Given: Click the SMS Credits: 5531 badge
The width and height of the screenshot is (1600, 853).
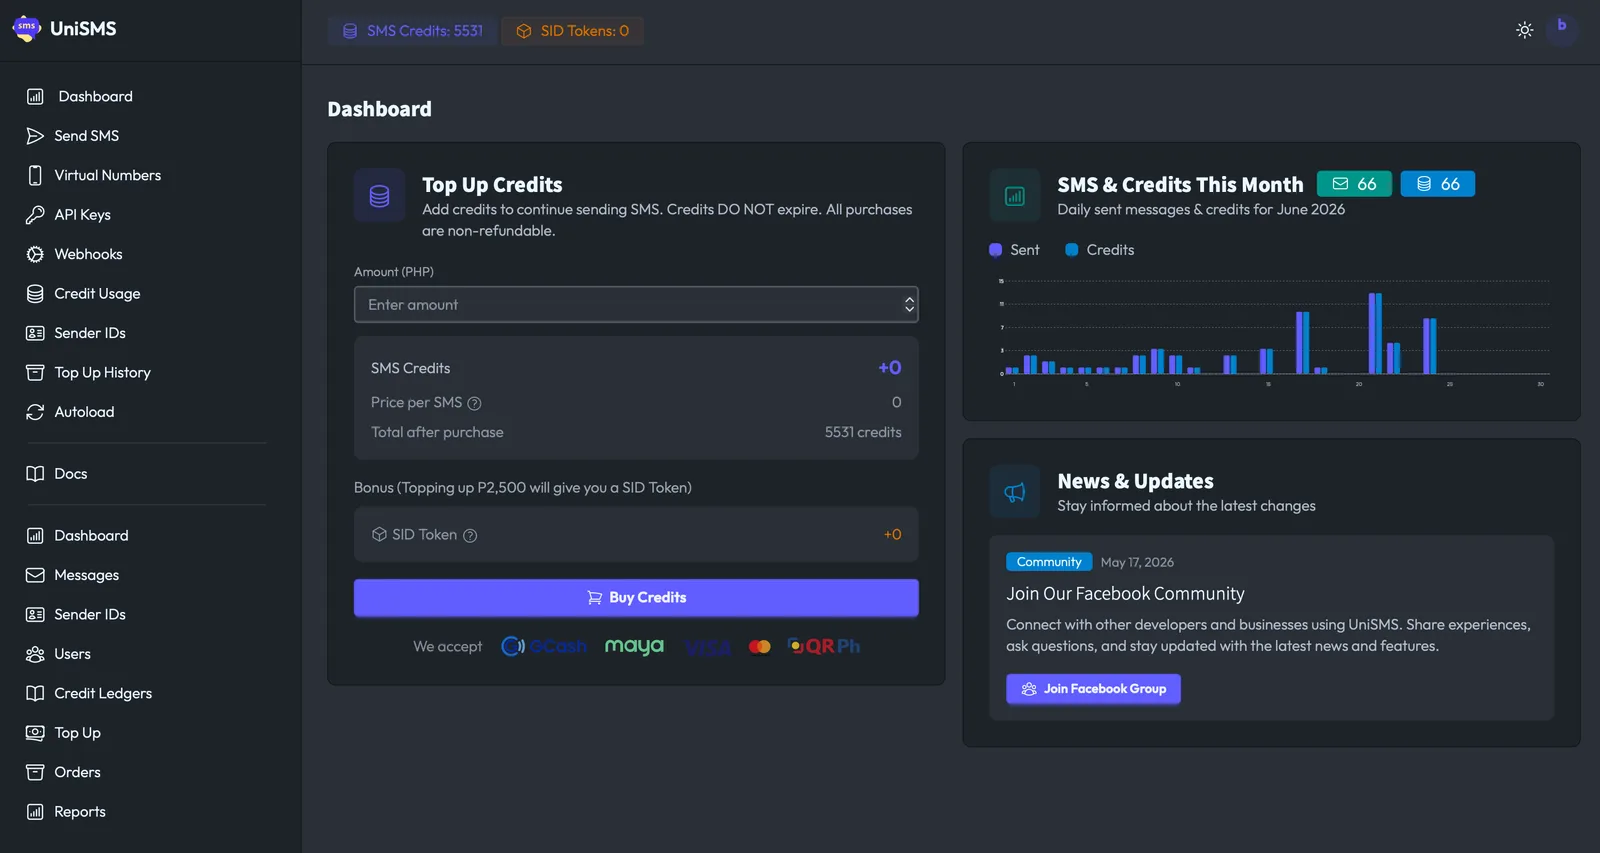Looking at the screenshot, I should [x=412, y=31].
